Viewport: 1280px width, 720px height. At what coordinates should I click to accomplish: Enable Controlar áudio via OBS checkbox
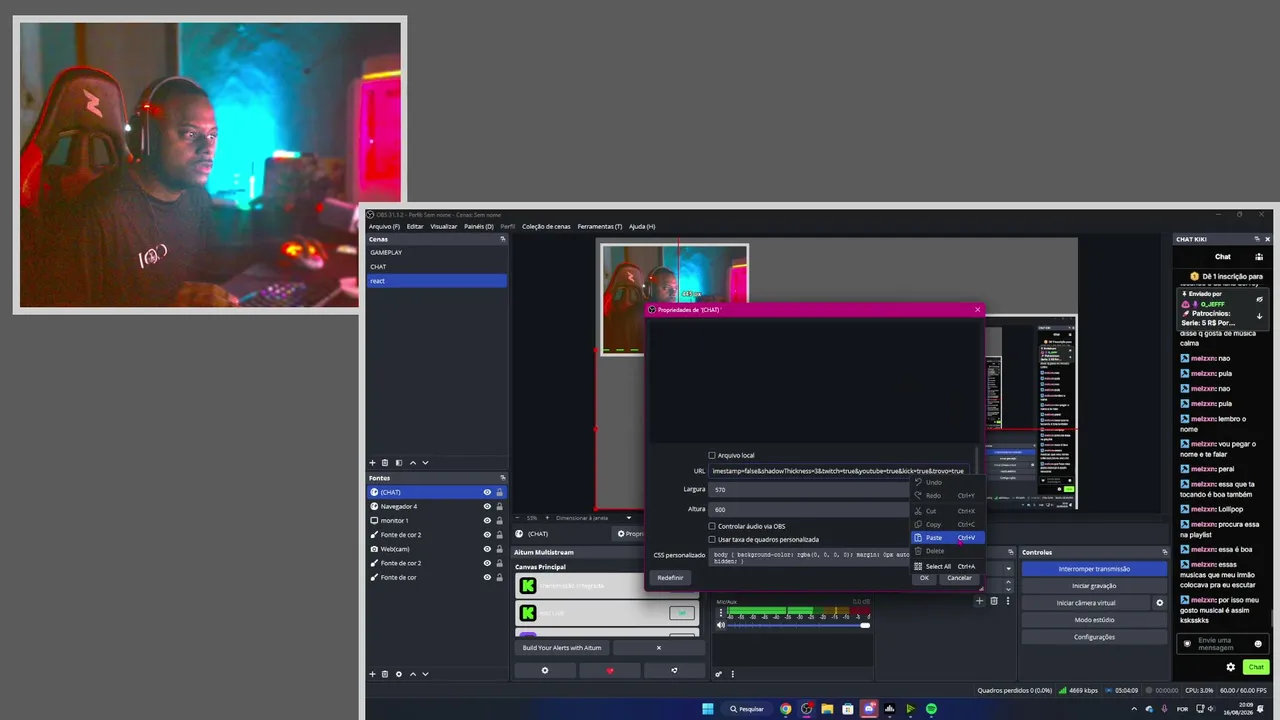[712, 526]
